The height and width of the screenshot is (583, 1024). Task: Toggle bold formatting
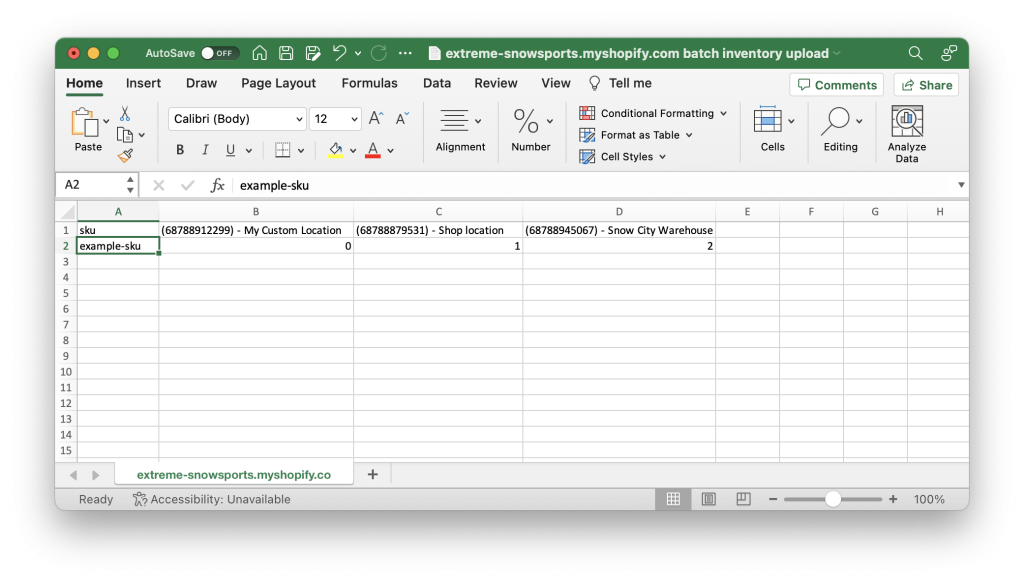[x=179, y=149]
